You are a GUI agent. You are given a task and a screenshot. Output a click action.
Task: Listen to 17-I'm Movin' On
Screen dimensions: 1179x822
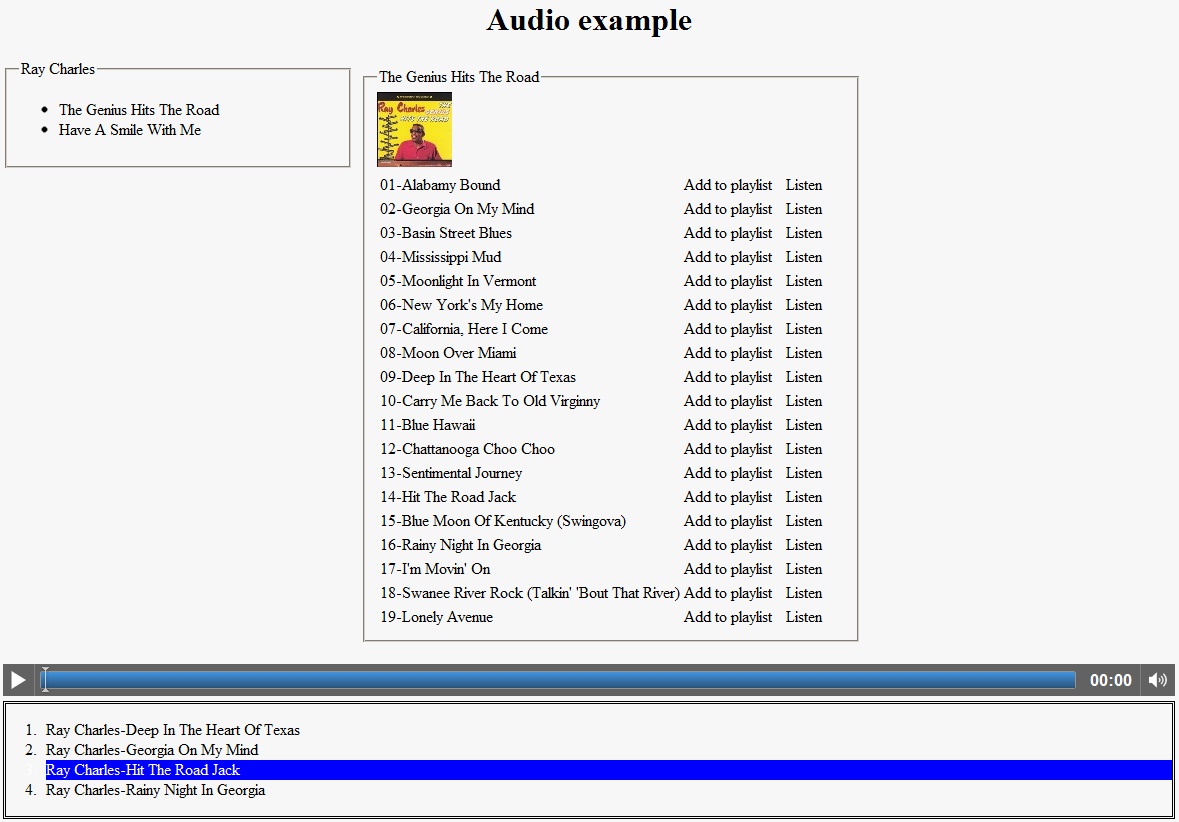click(x=804, y=570)
